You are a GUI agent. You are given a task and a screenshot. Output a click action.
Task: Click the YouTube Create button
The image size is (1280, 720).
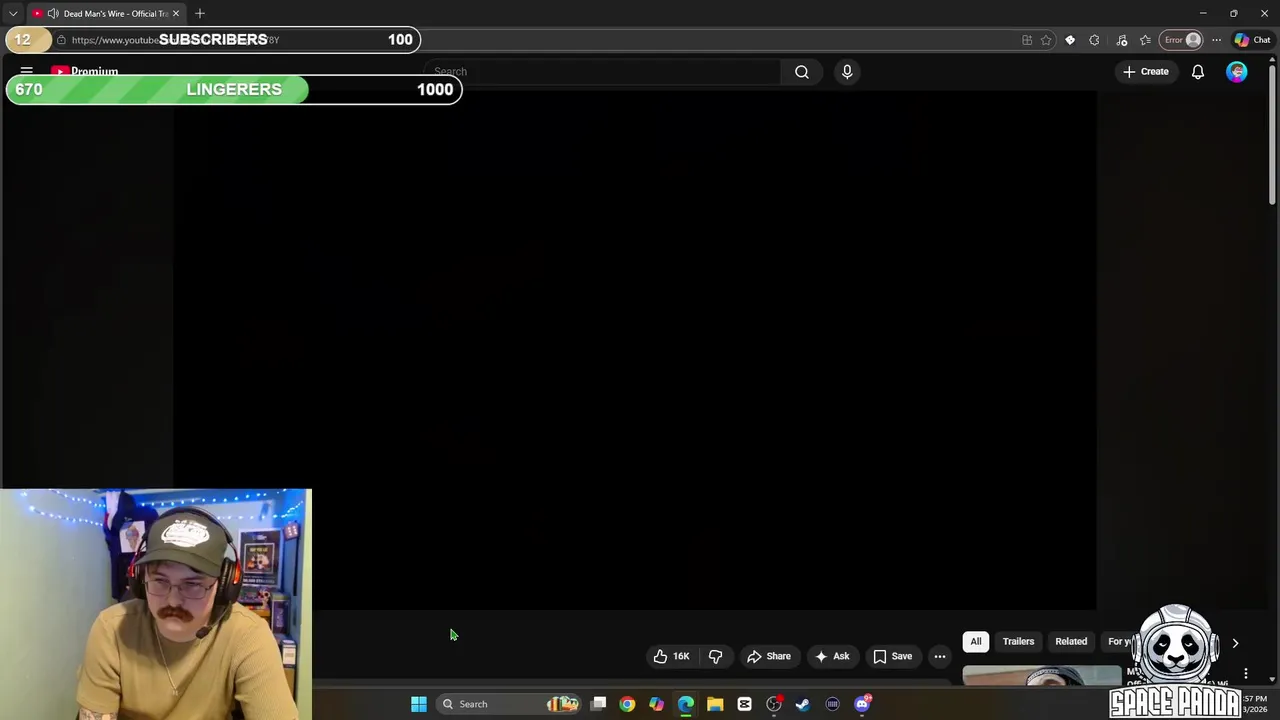pyautogui.click(x=1146, y=72)
